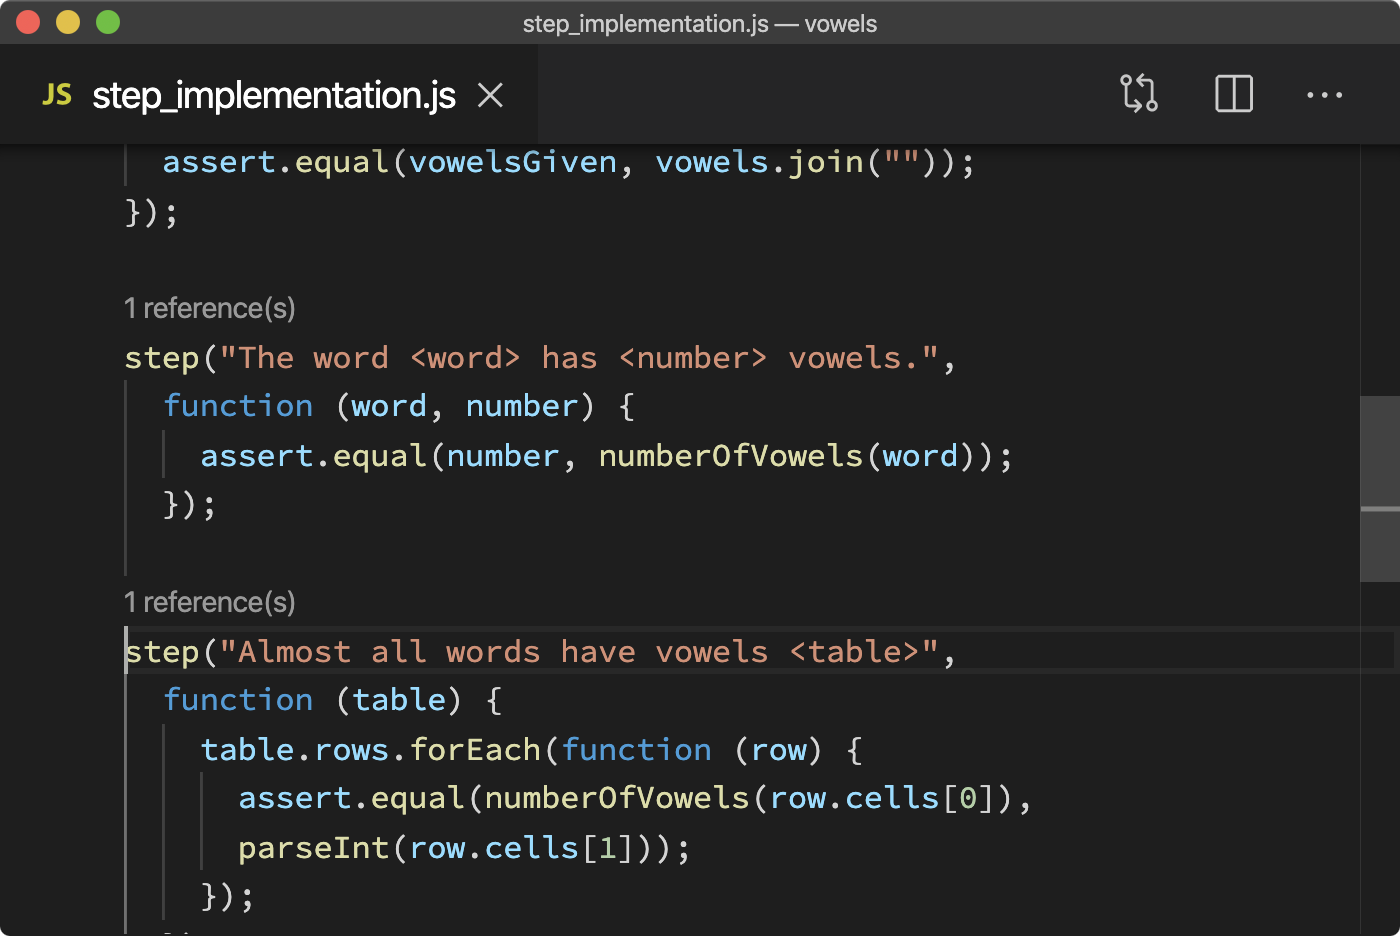Open Changes compare icon in editor toolbar
Viewport: 1400px width, 936px height.
coord(1138,94)
